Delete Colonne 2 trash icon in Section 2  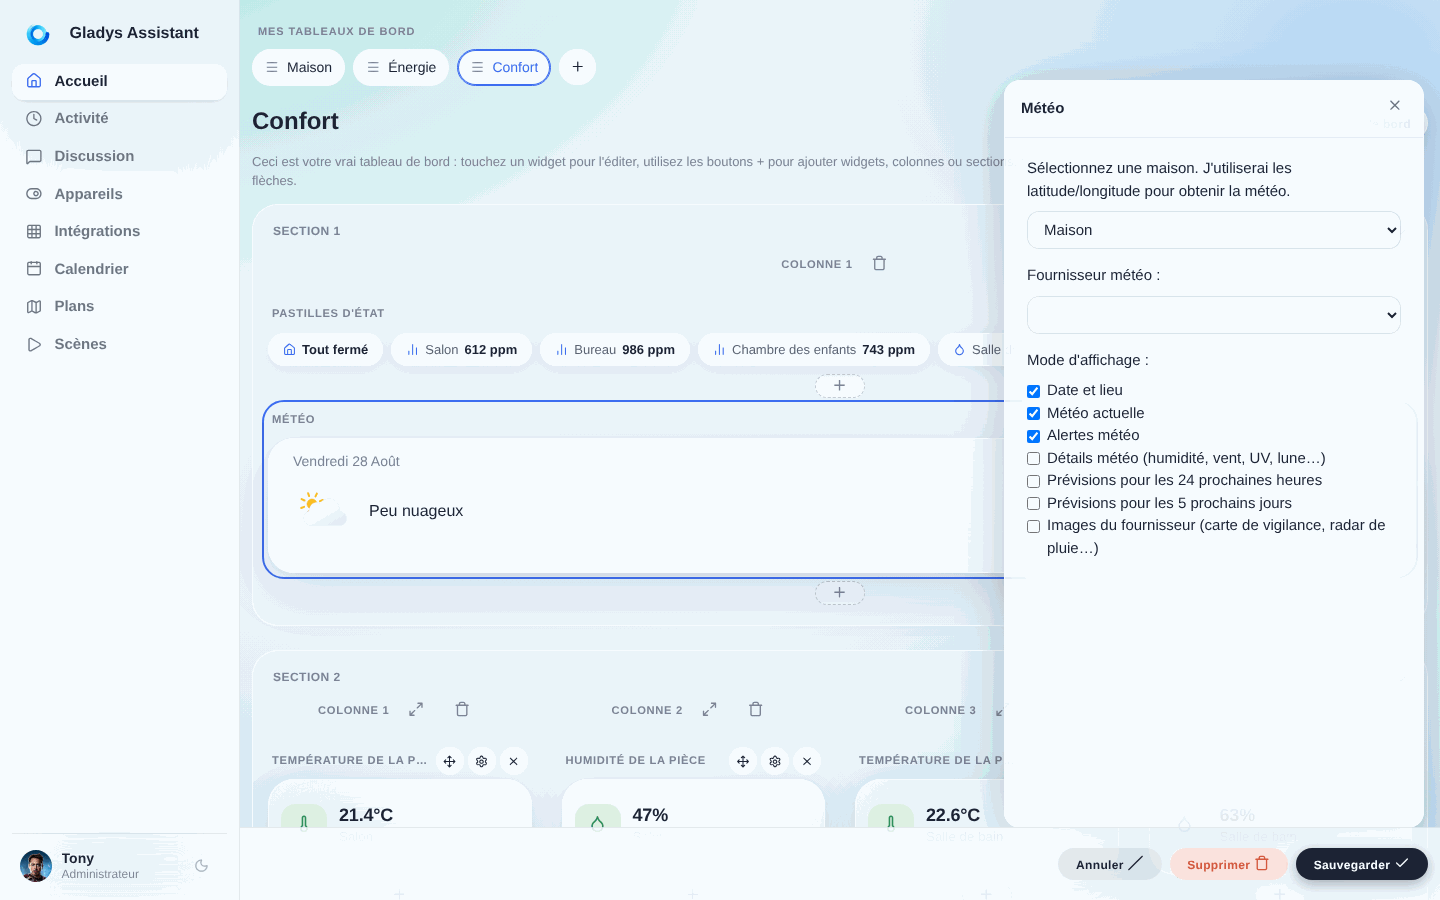pos(756,710)
